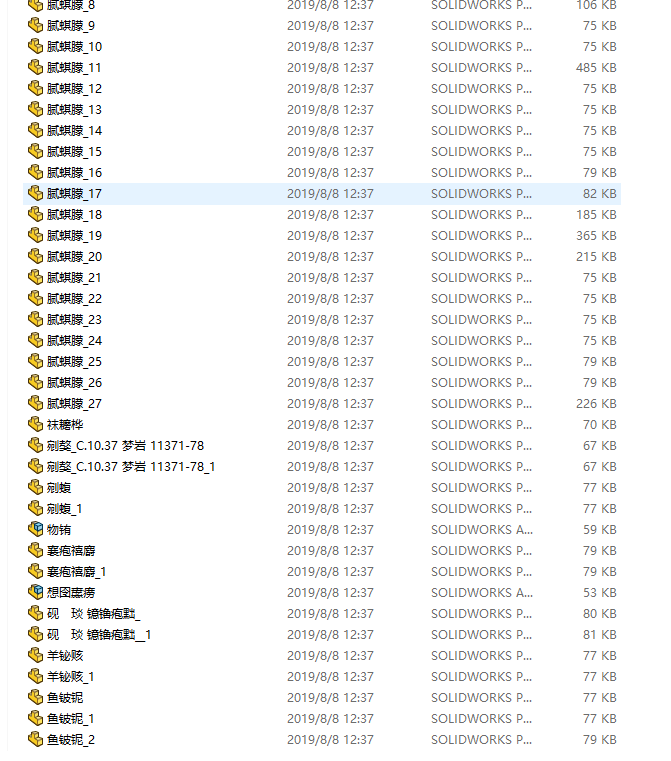Click the part icon of file ending _24
Viewport: 671px width, 761px height.
(x=35, y=340)
